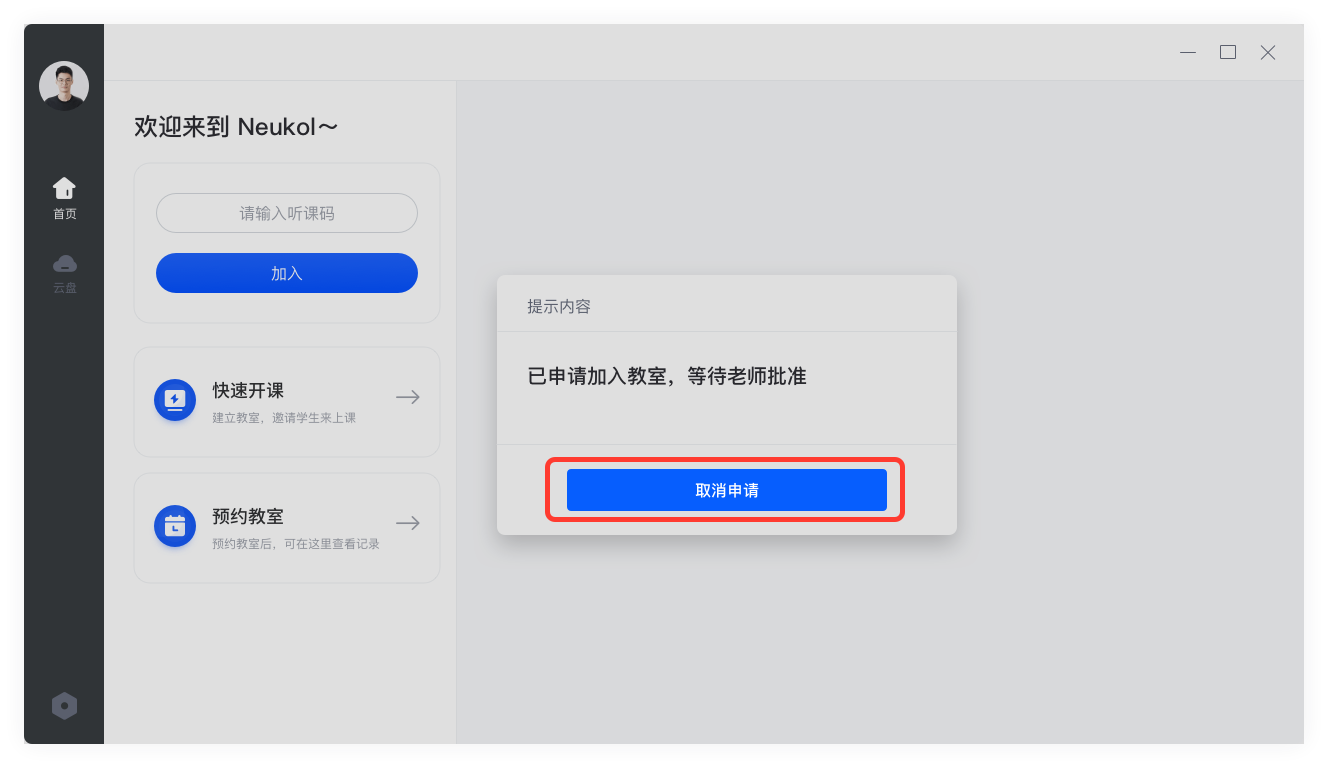Image resolution: width=1328 pixels, height=768 pixels.
Task: Select the home icon in sidebar
Action: point(64,188)
